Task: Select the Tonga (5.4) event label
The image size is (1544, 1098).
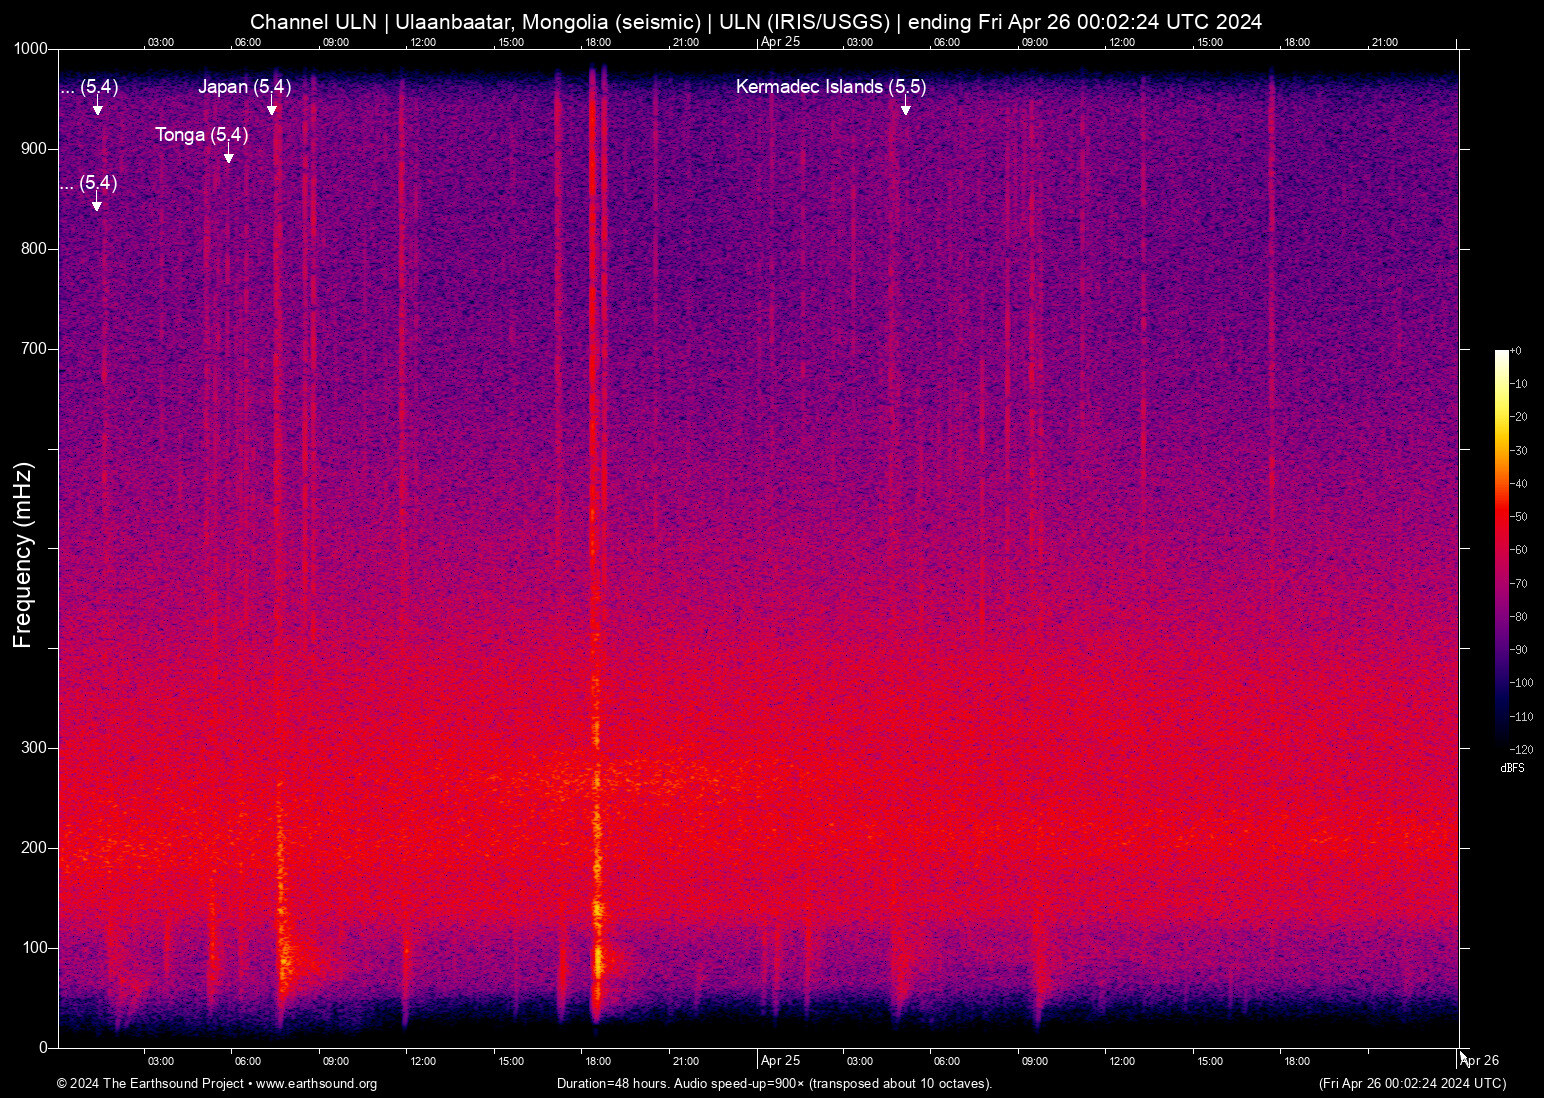Action: 201,135
